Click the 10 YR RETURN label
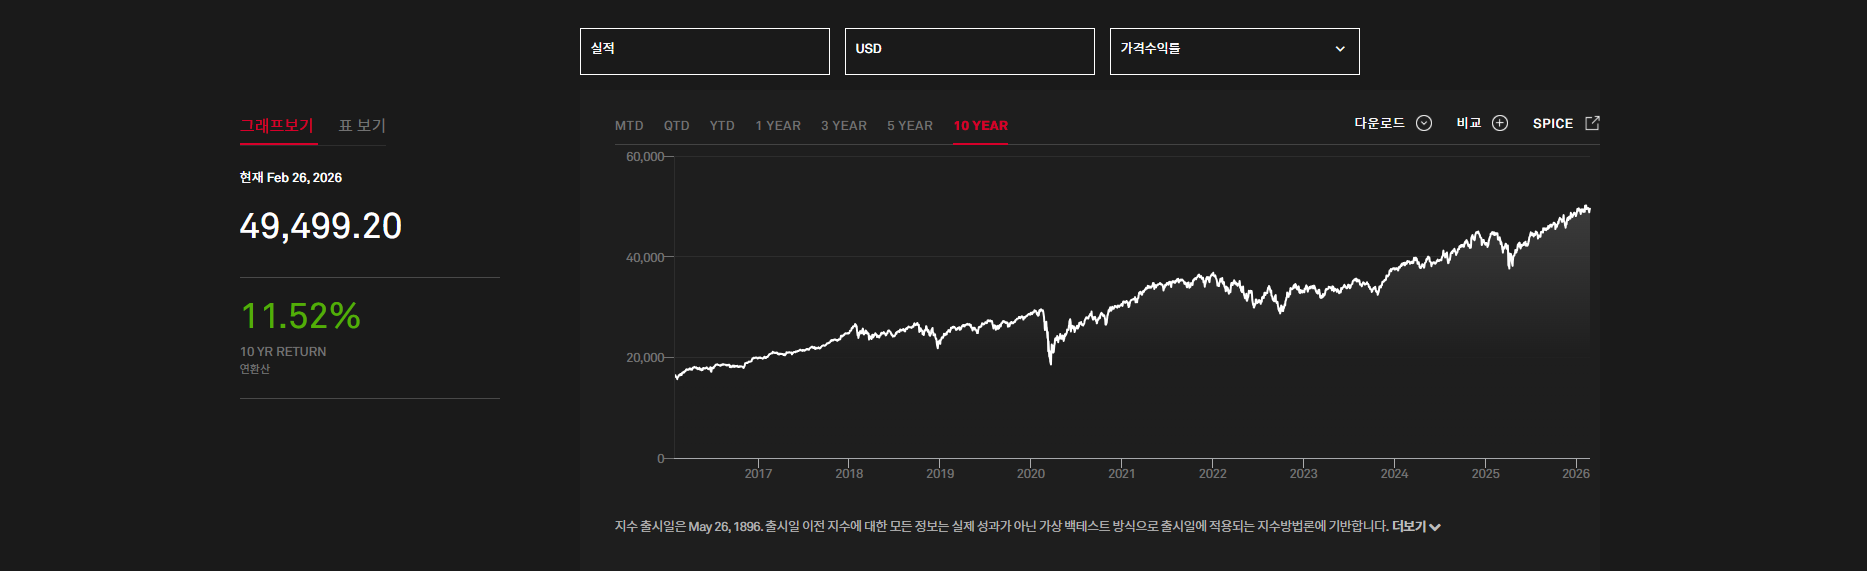The image size is (1867, 571). [283, 352]
